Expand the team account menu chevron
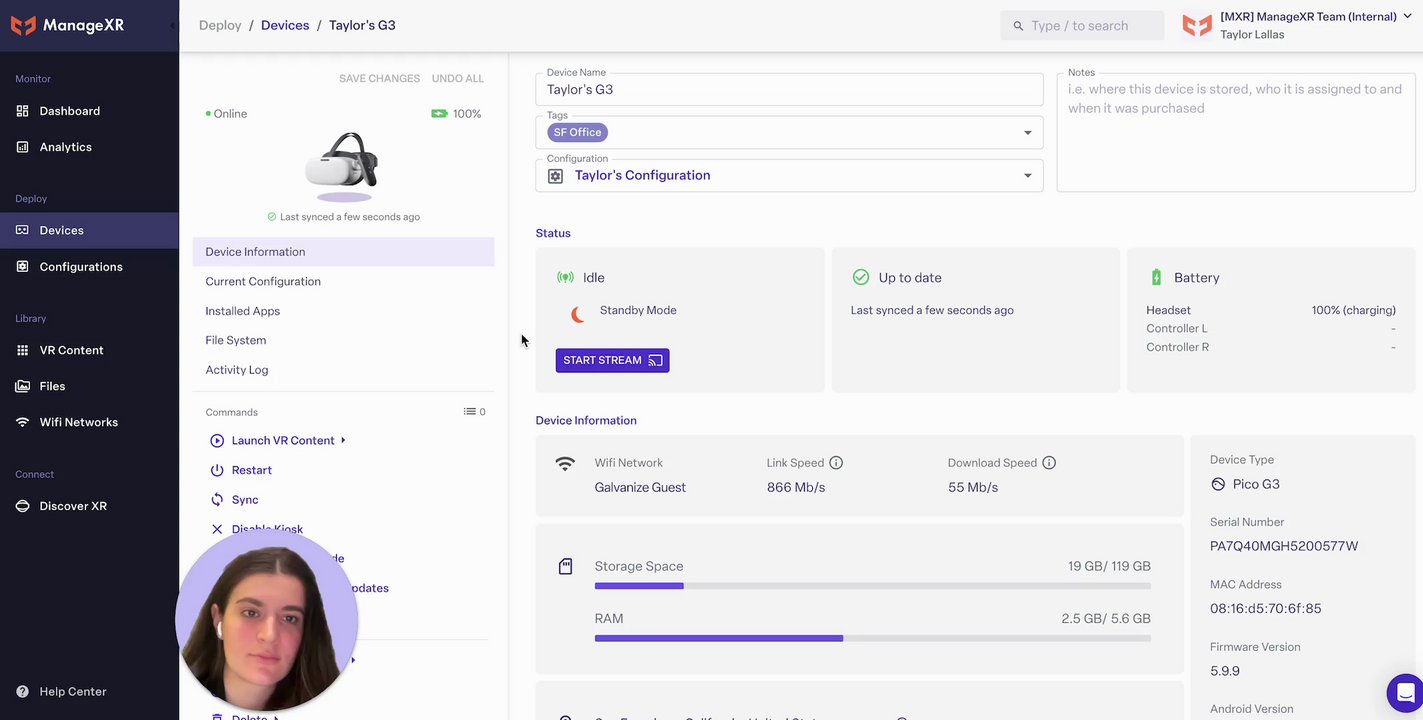This screenshot has height=720, width=1423. click(1408, 16)
